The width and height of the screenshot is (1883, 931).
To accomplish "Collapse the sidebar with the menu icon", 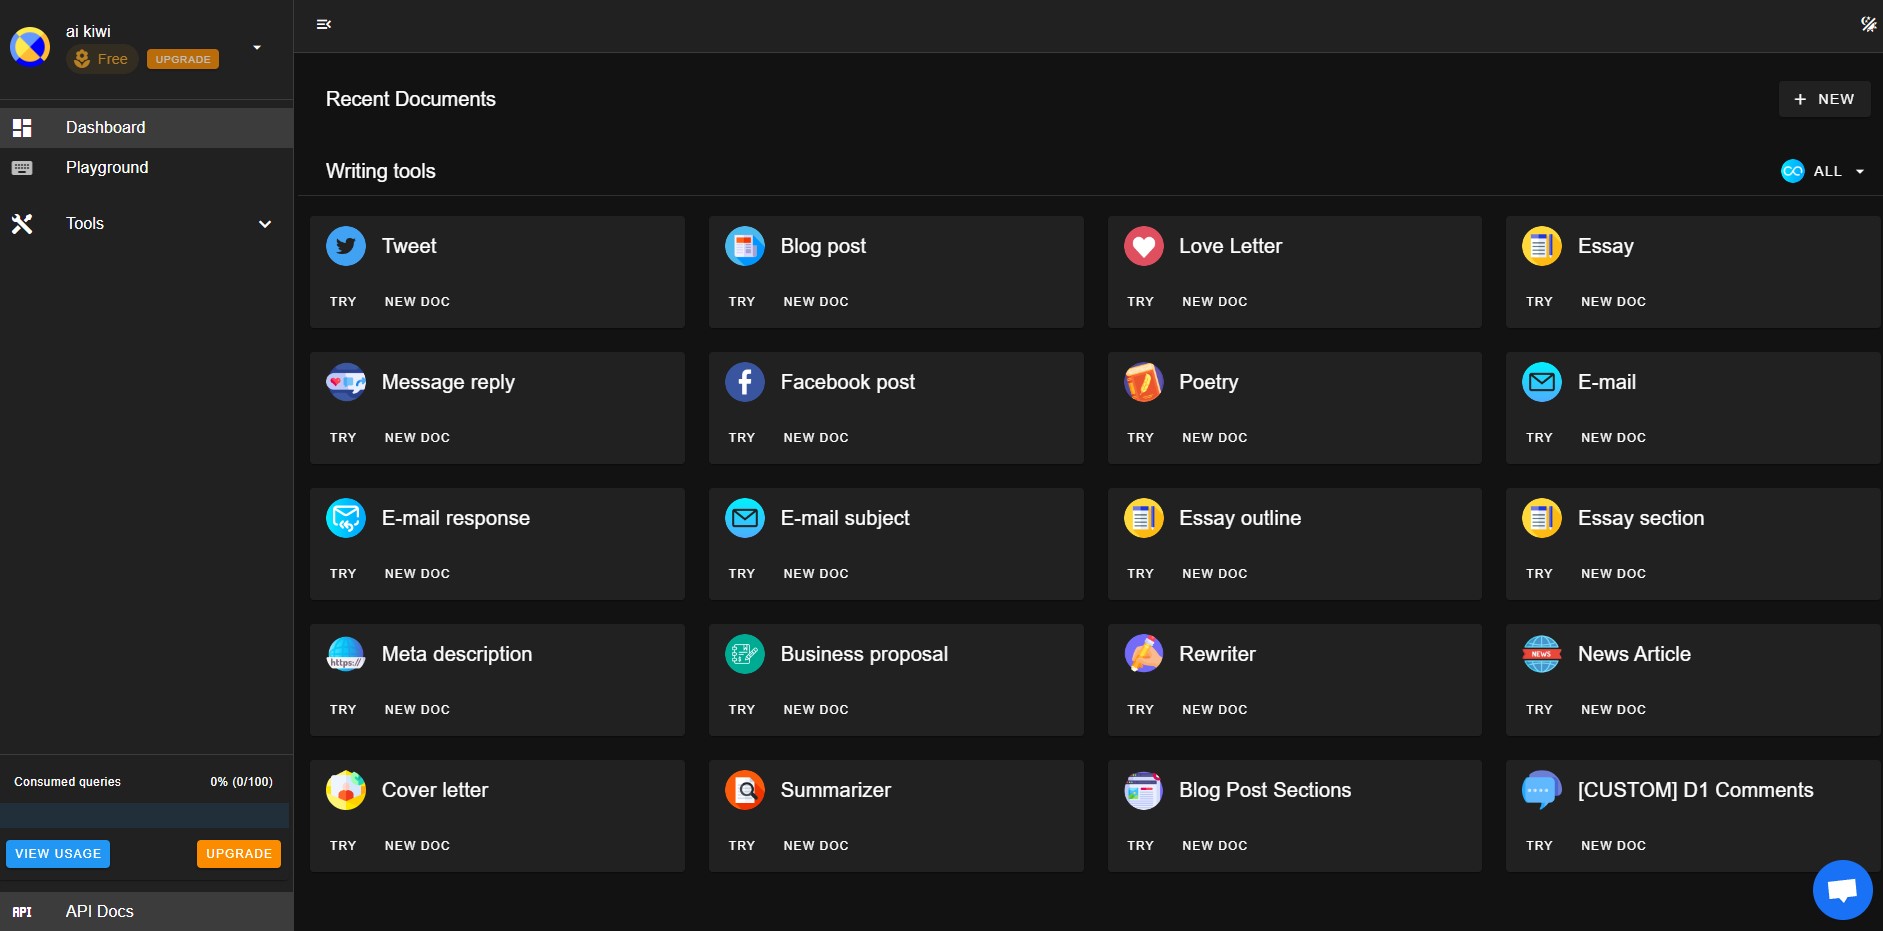I will tap(324, 24).
